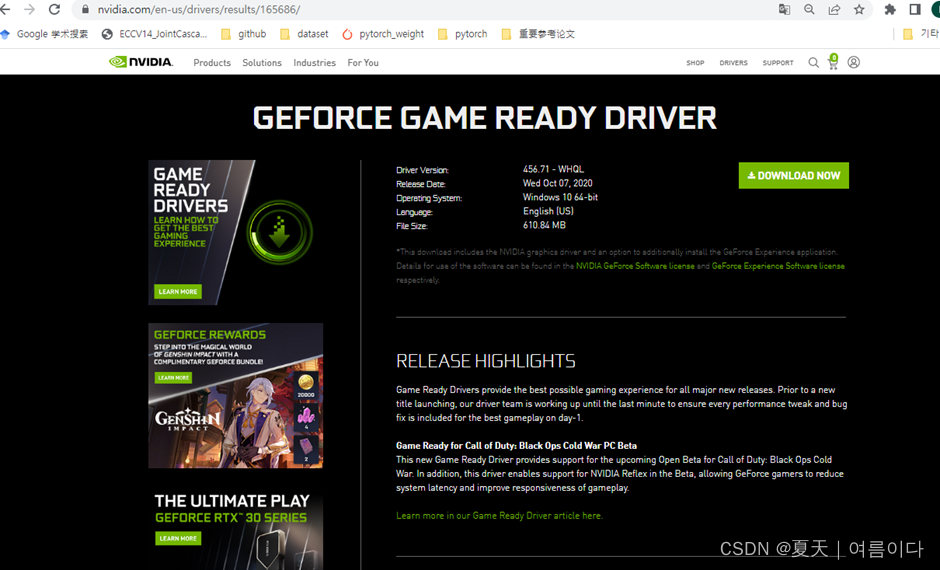Reload the page with the refresh icon
The height and width of the screenshot is (570, 940).
[x=55, y=10]
